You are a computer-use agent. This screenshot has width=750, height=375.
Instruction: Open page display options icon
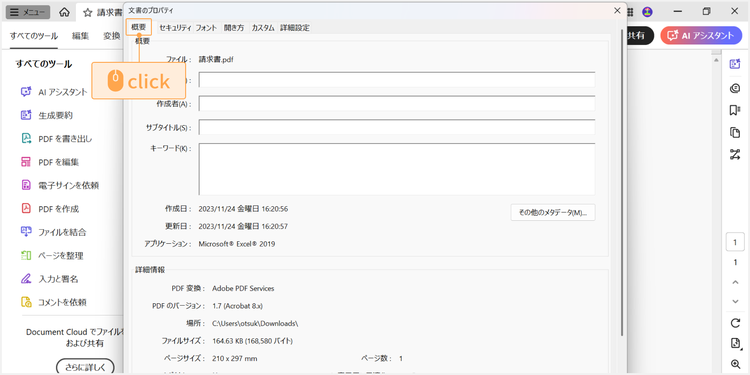(735, 343)
